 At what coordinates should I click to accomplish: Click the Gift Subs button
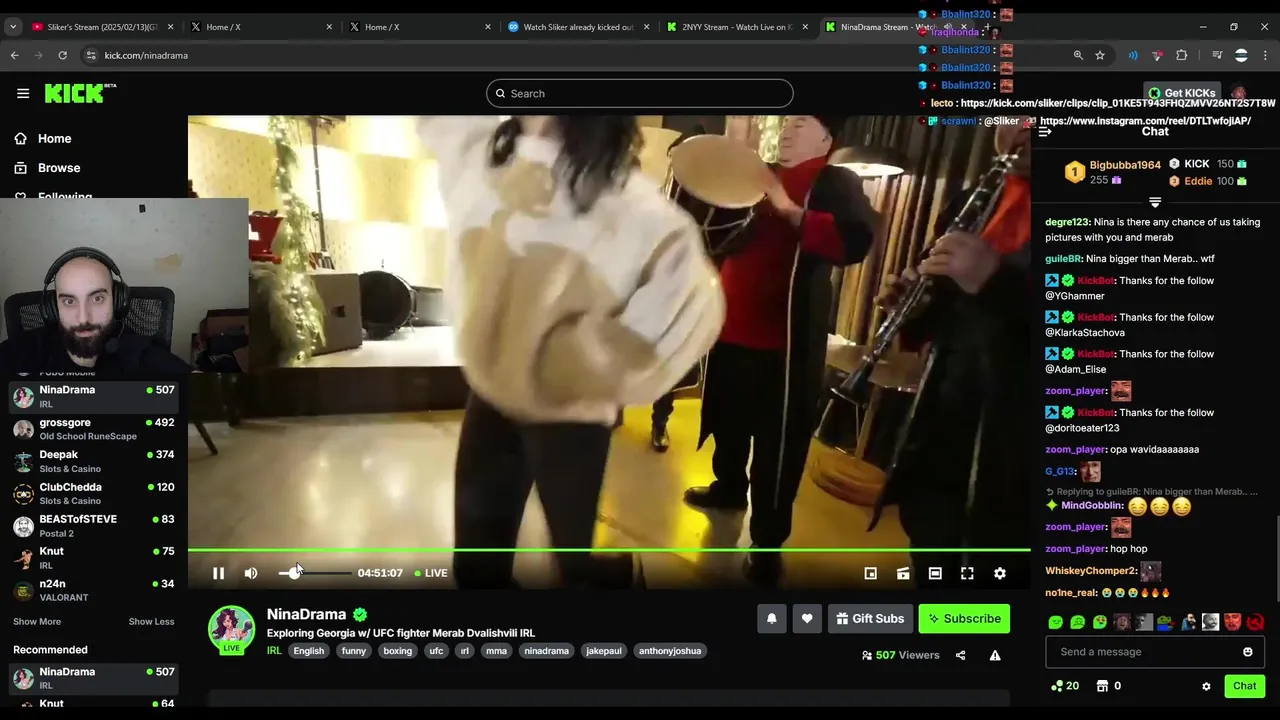pos(870,619)
